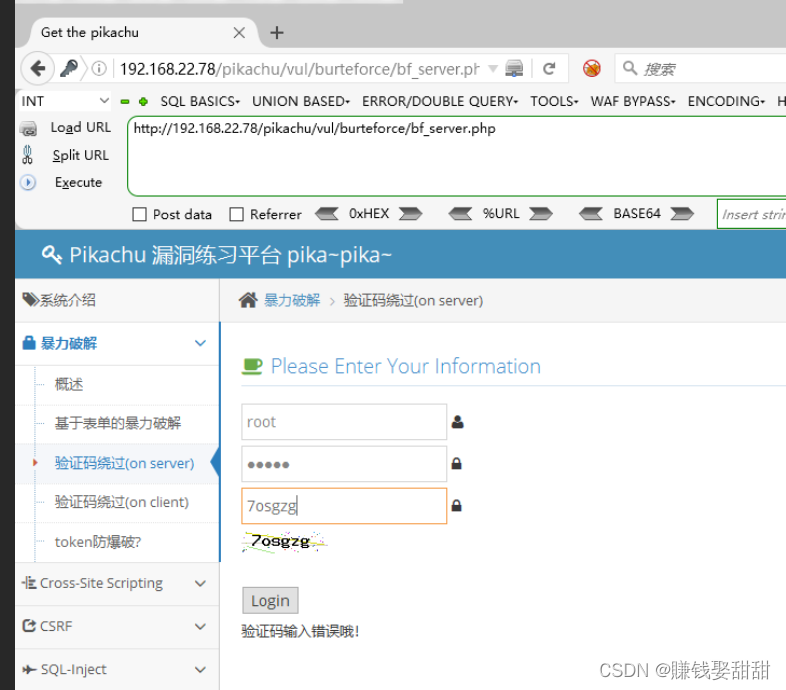Open site info icon in address bar
This screenshot has height=690, width=786.
99,68
